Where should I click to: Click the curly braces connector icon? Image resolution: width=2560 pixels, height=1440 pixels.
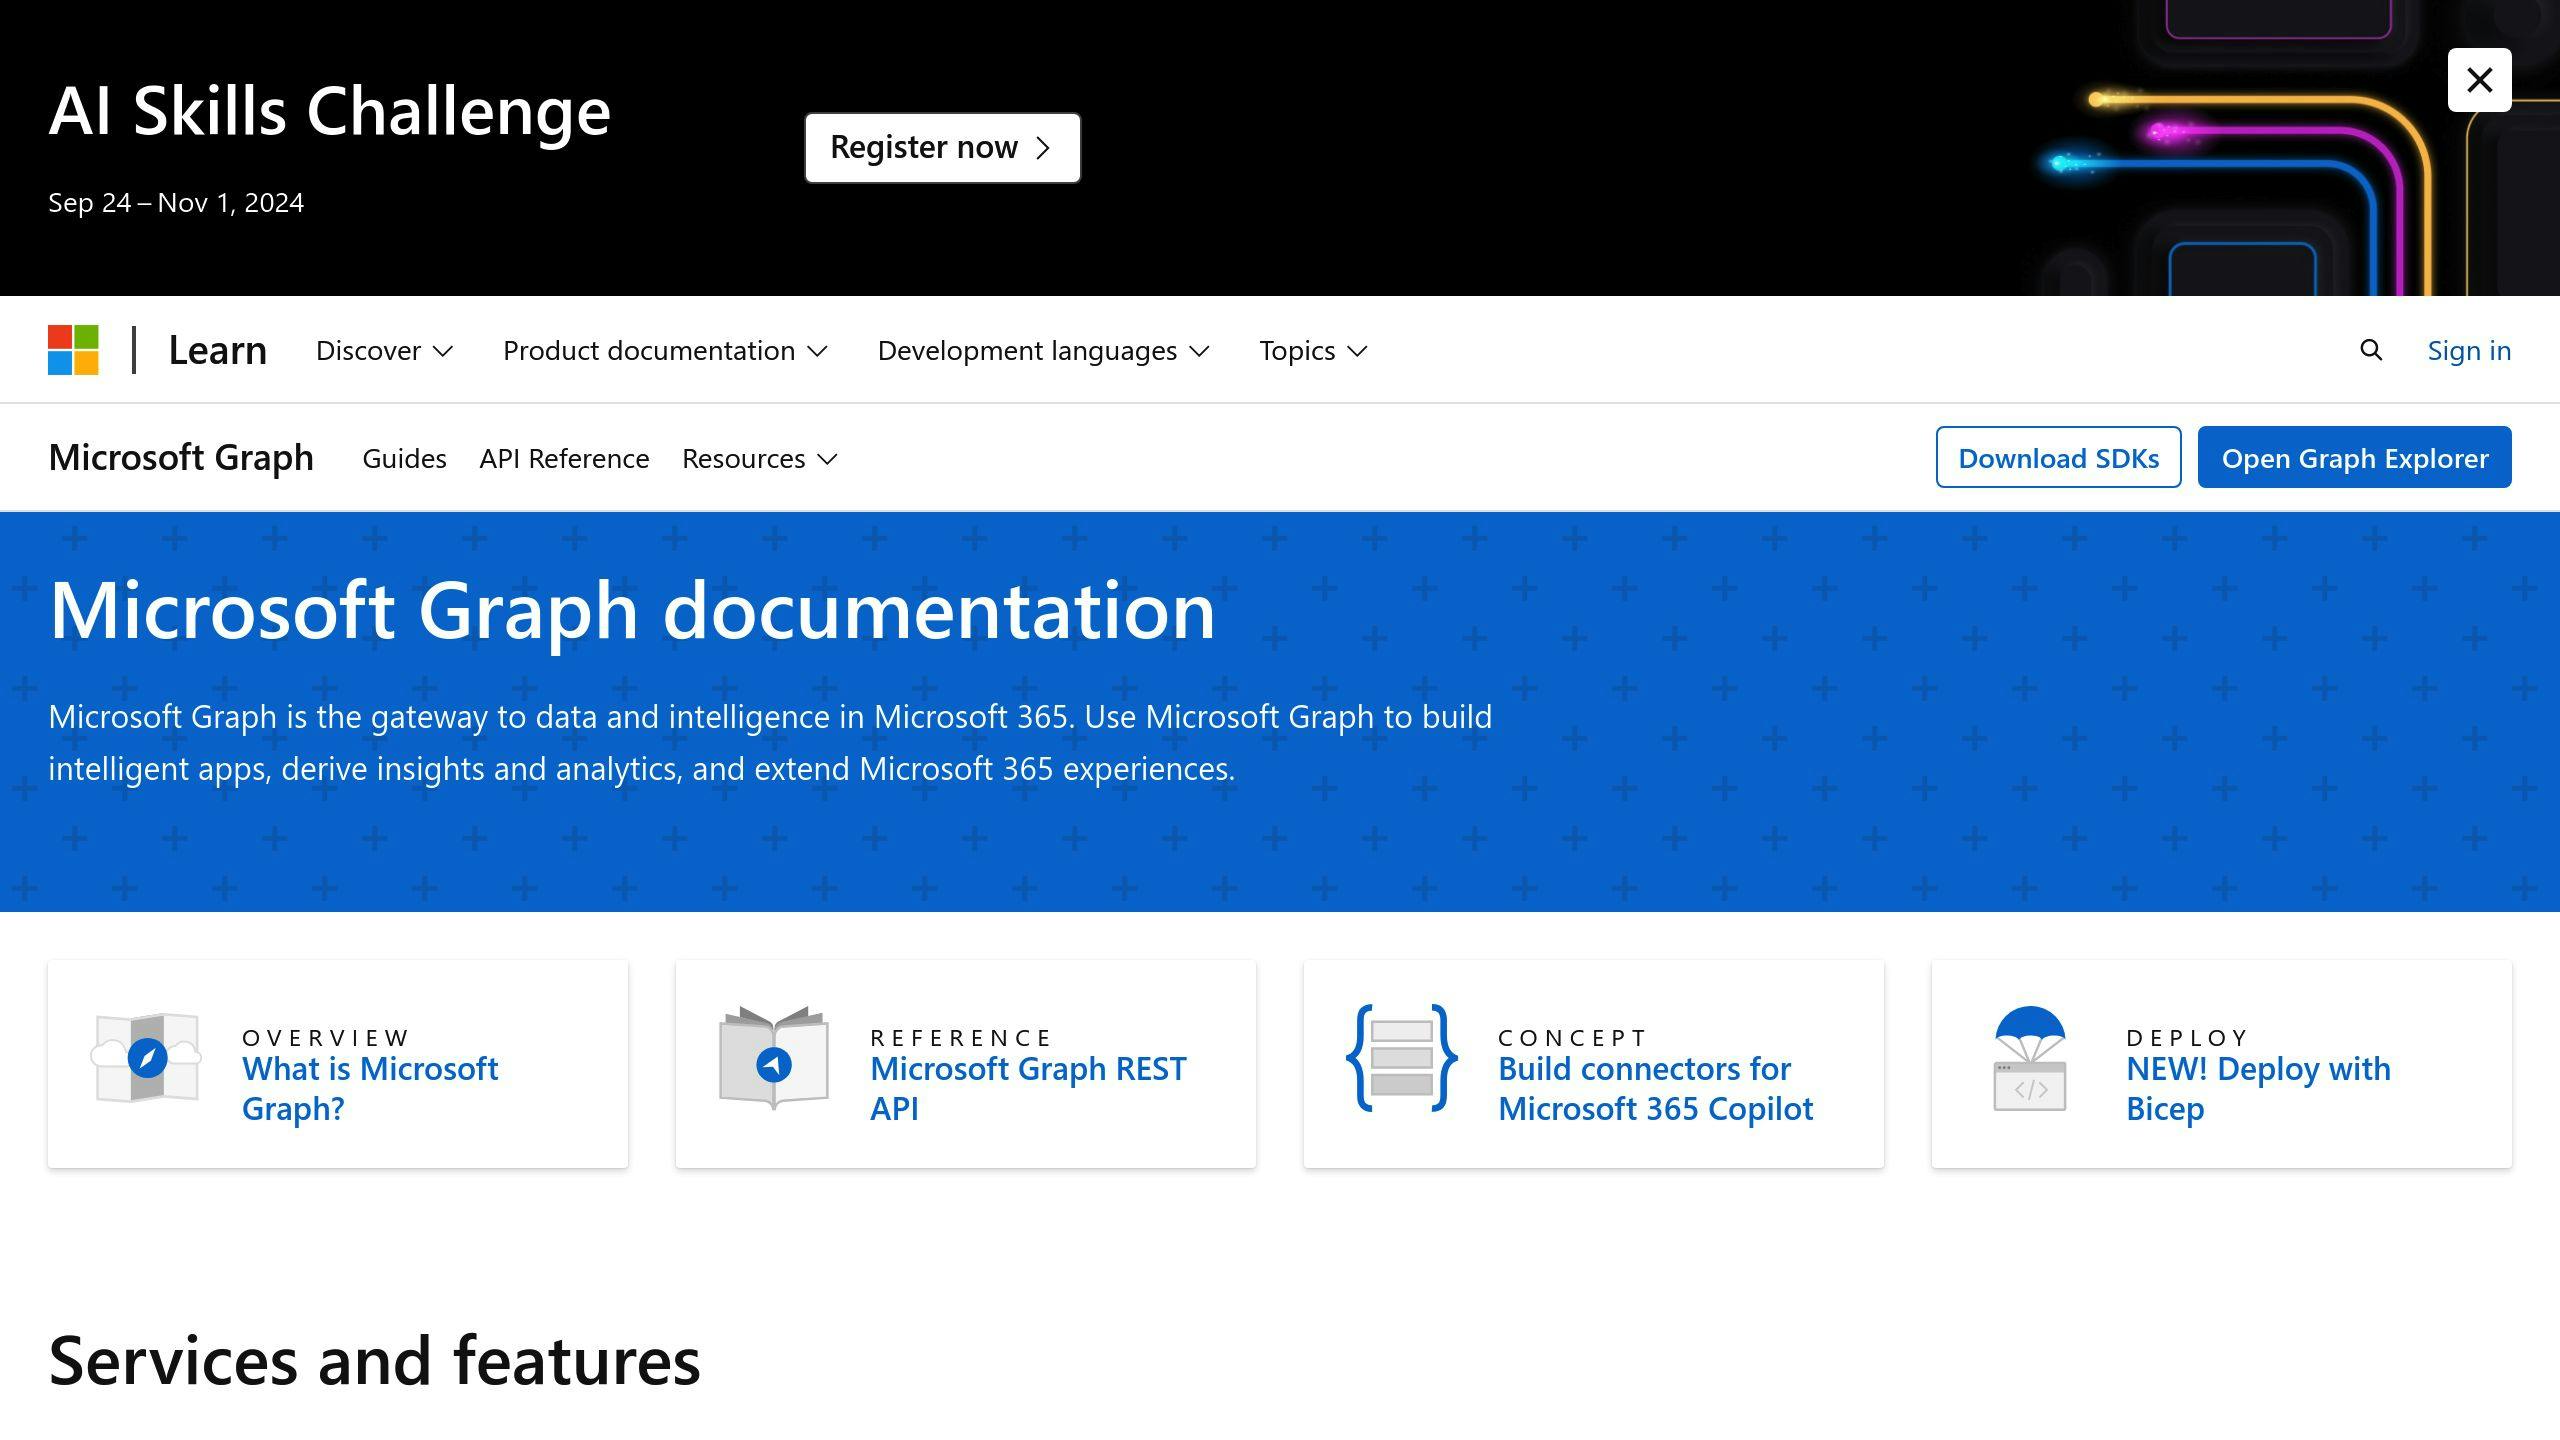[x=1402, y=1058]
